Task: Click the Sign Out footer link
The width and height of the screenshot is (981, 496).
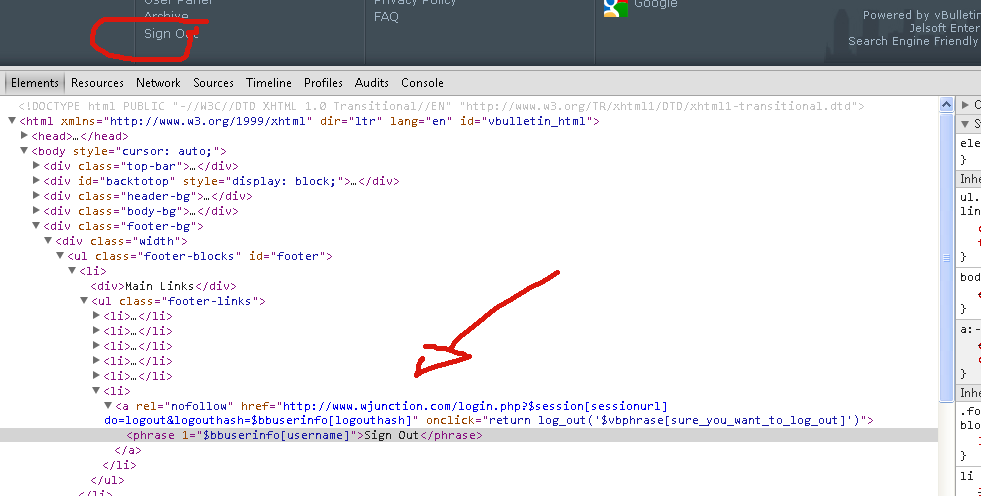Action: tap(171, 33)
